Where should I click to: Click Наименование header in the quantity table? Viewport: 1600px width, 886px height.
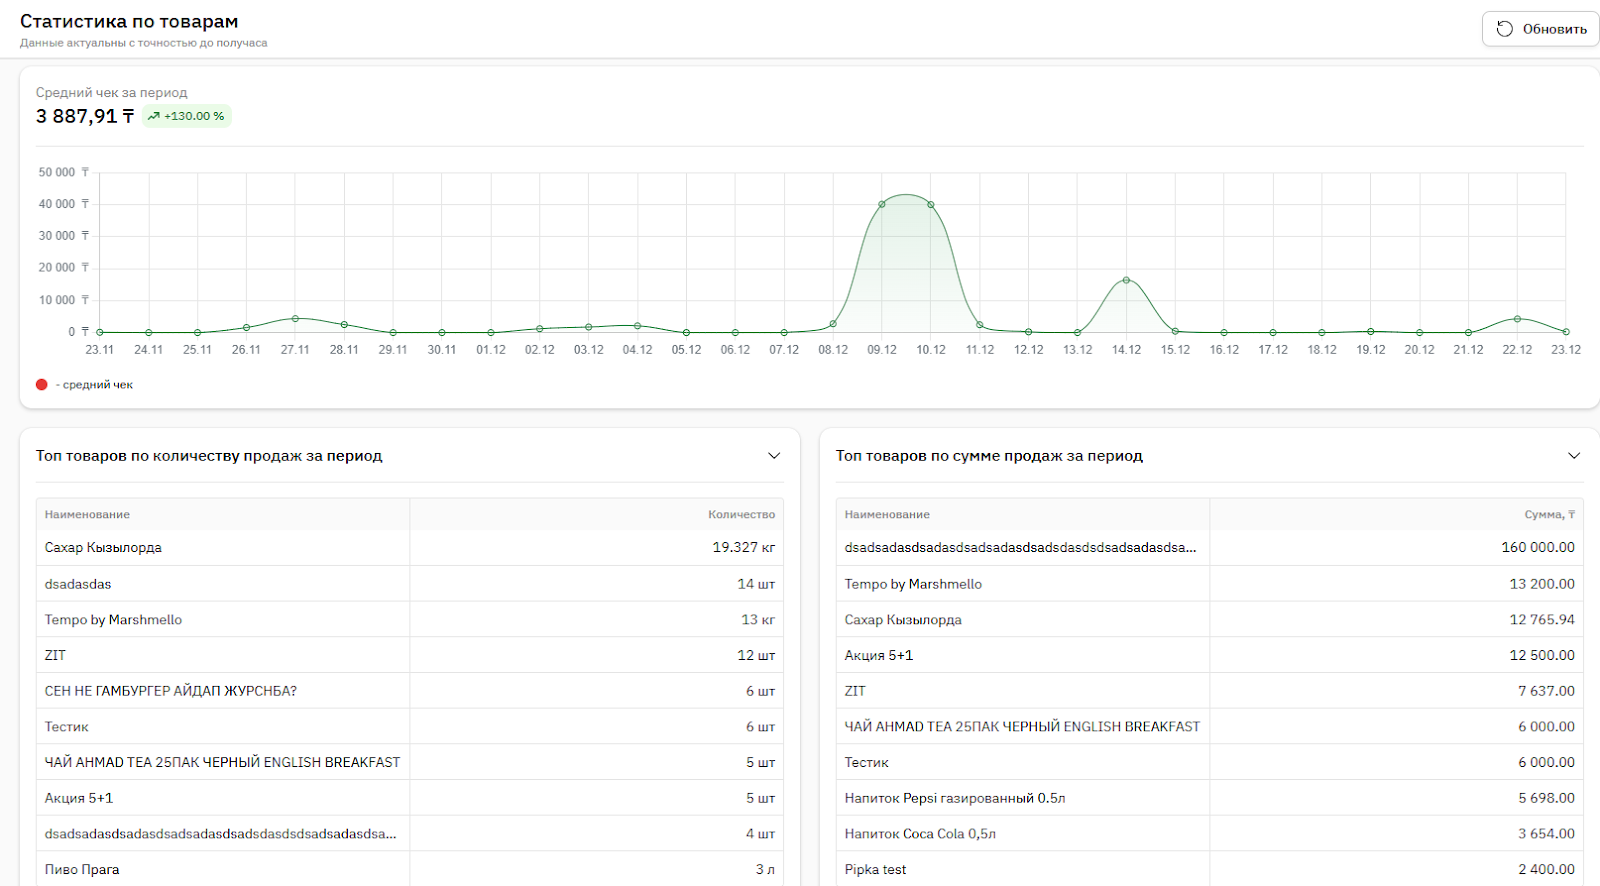point(88,514)
